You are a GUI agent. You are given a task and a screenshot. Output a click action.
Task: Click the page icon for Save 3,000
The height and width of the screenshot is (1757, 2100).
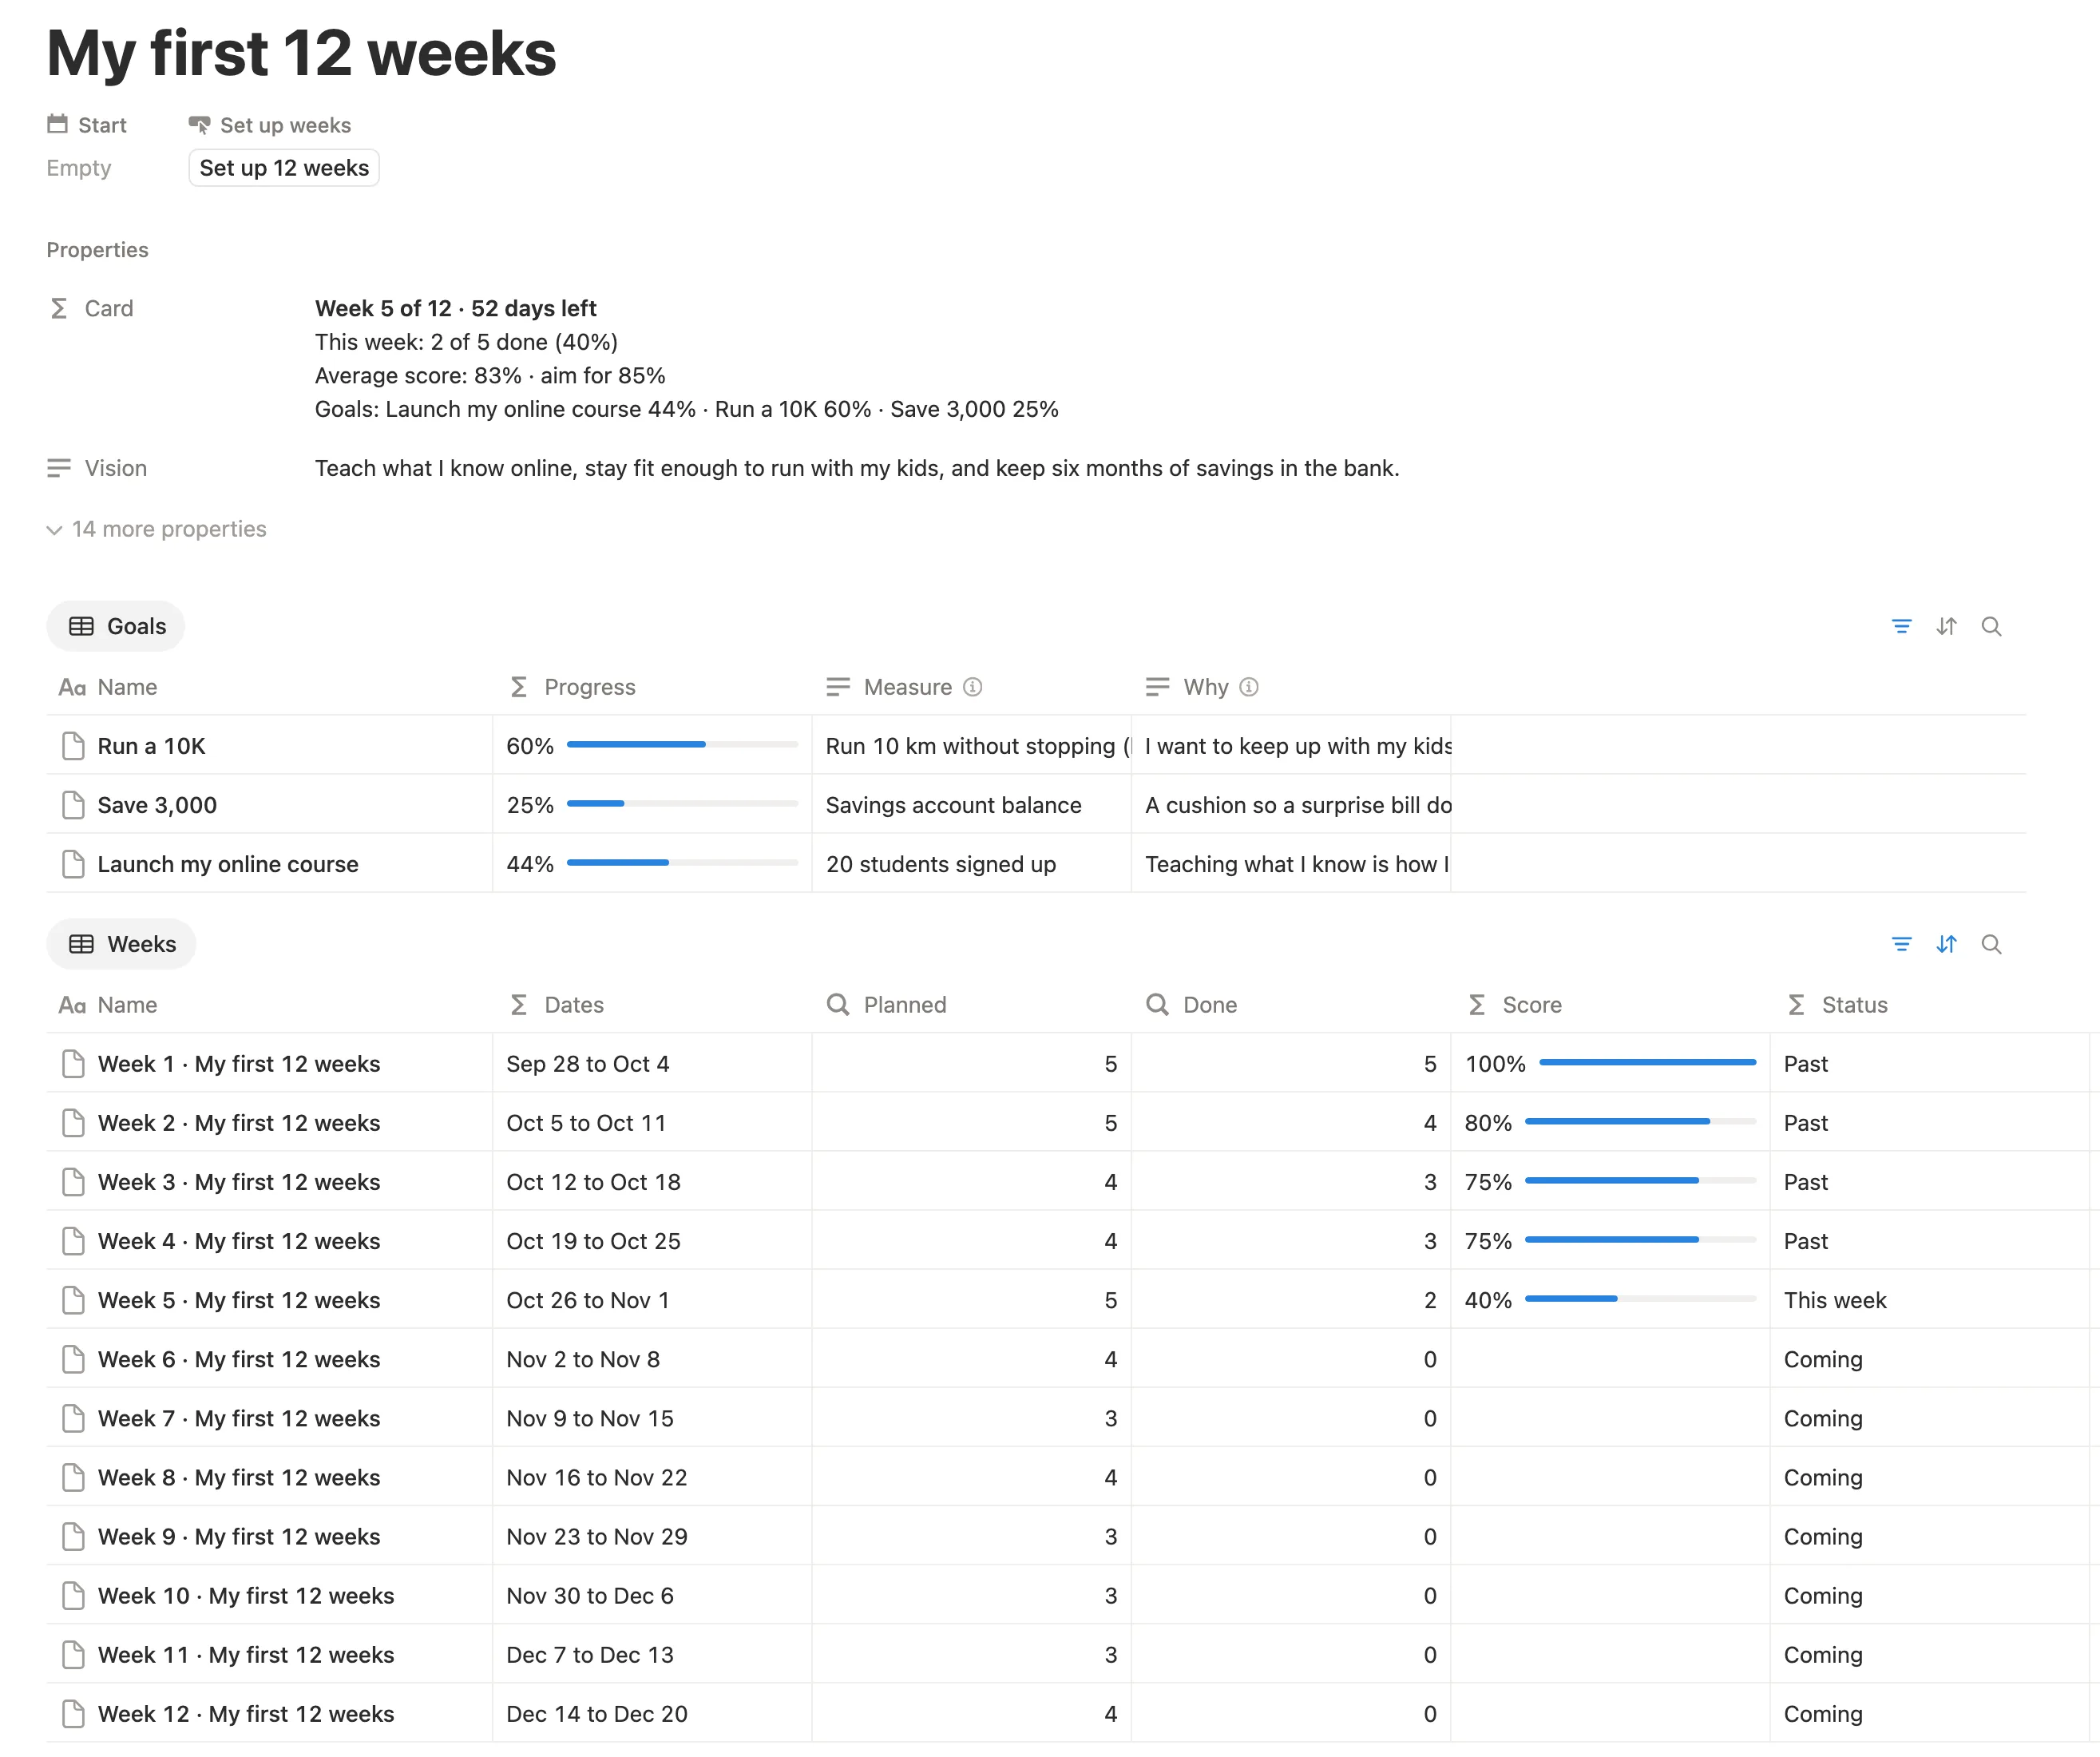tap(73, 805)
